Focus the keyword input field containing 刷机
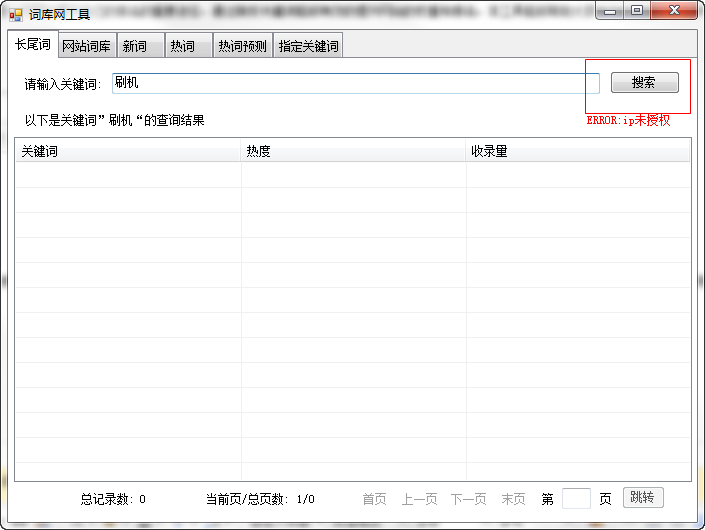The width and height of the screenshot is (705, 530). coord(356,83)
